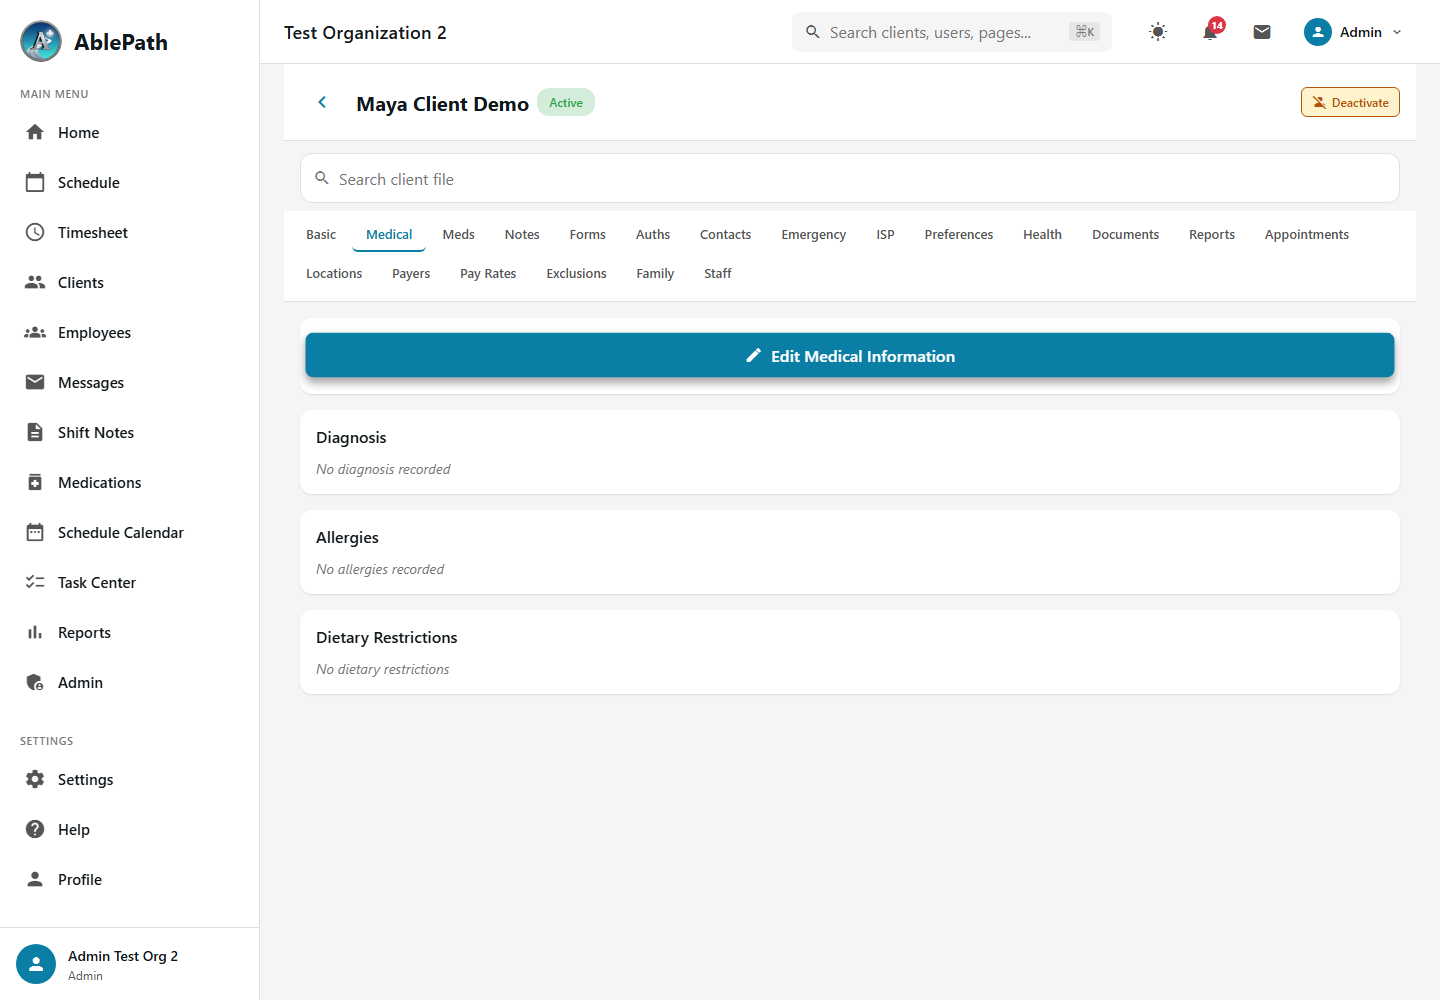This screenshot has width=1440, height=1000.
Task: Select the Auths tab
Action: pos(653,234)
